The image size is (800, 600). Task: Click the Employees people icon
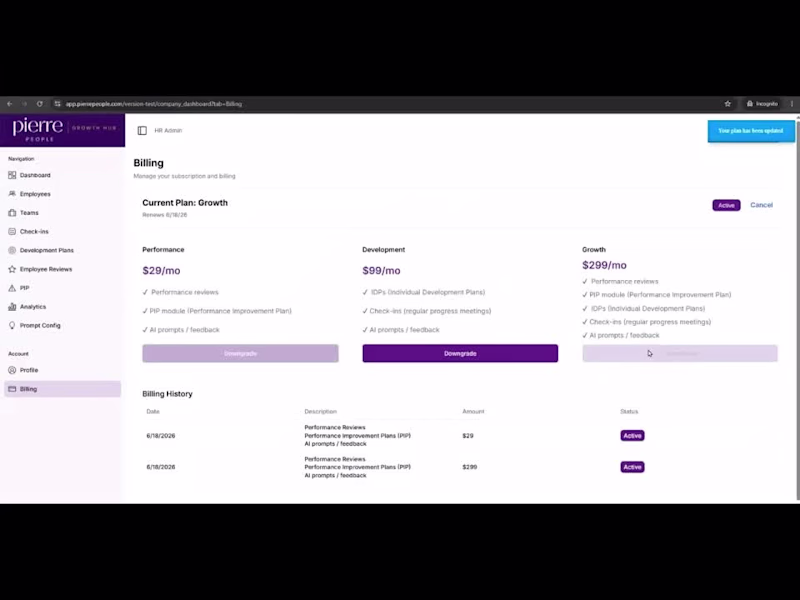pos(12,194)
